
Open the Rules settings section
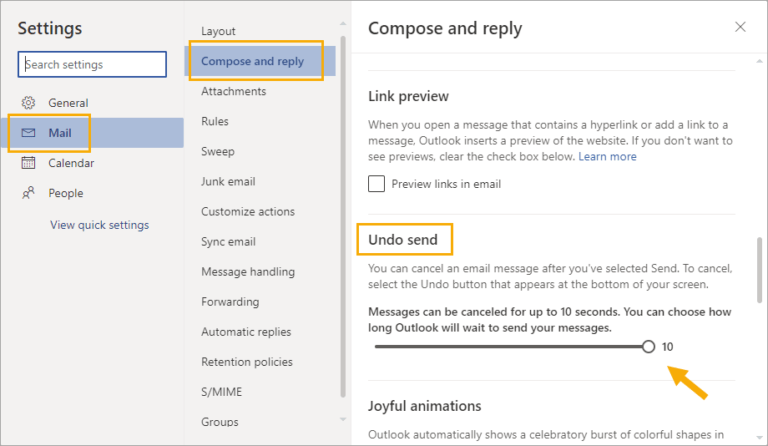pyautogui.click(x=215, y=121)
